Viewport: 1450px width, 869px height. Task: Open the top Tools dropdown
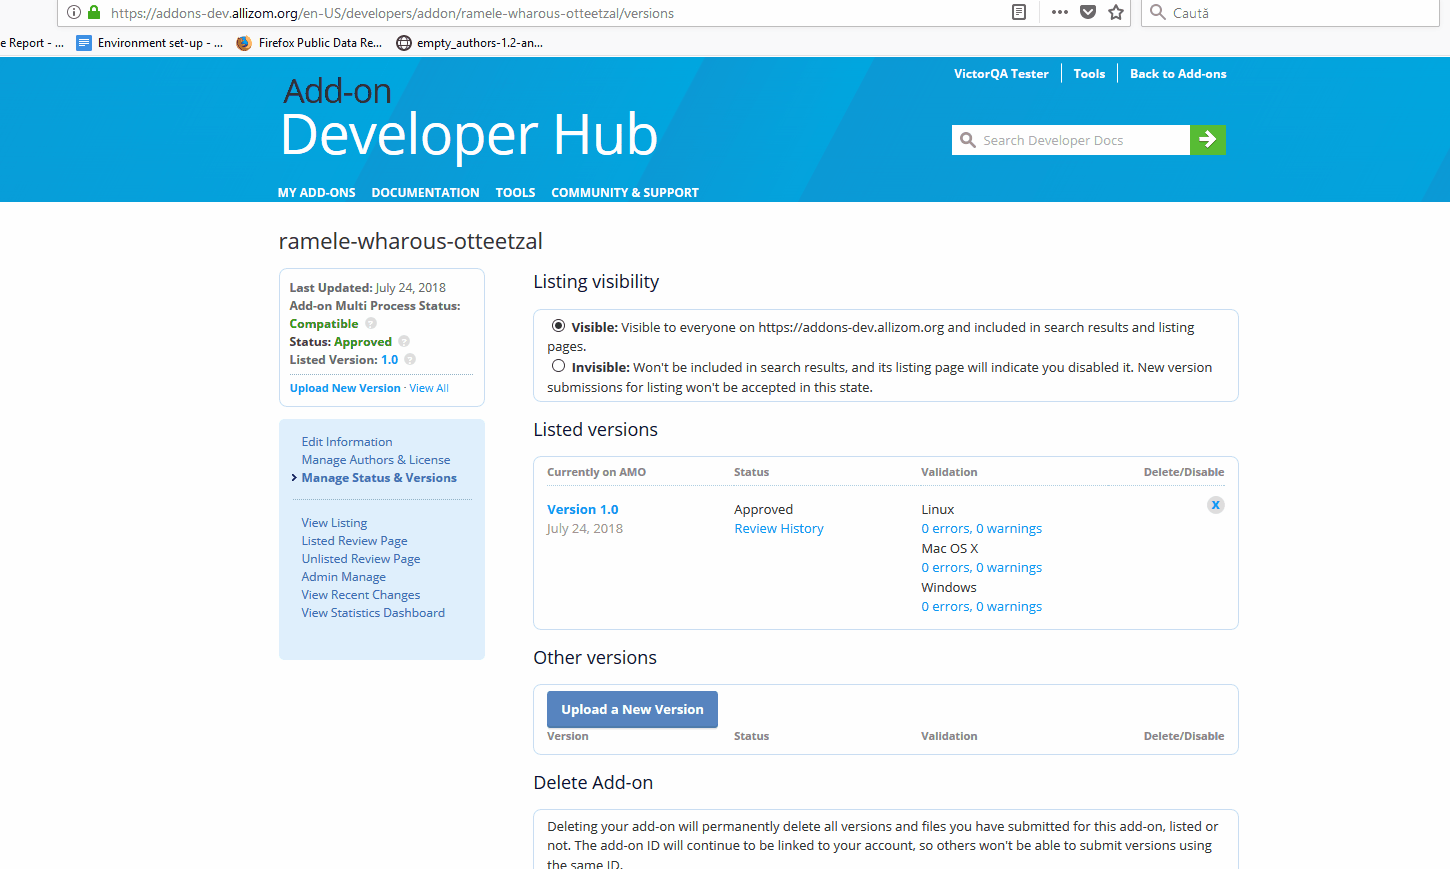coord(1089,74)
